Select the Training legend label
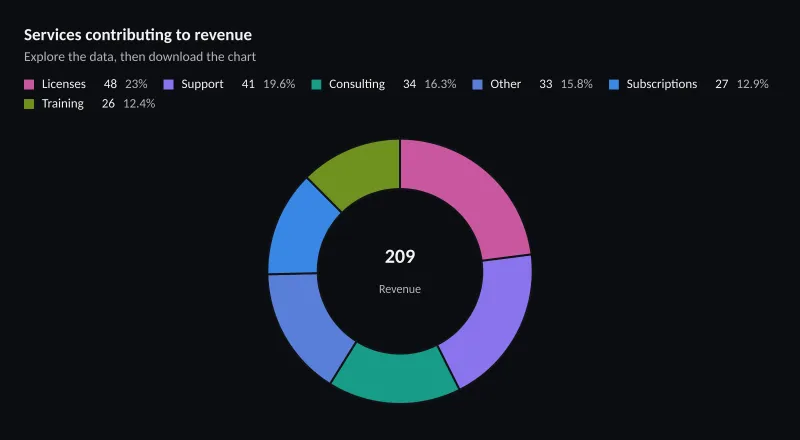800x440 pixels. click(x=63, y=104)
